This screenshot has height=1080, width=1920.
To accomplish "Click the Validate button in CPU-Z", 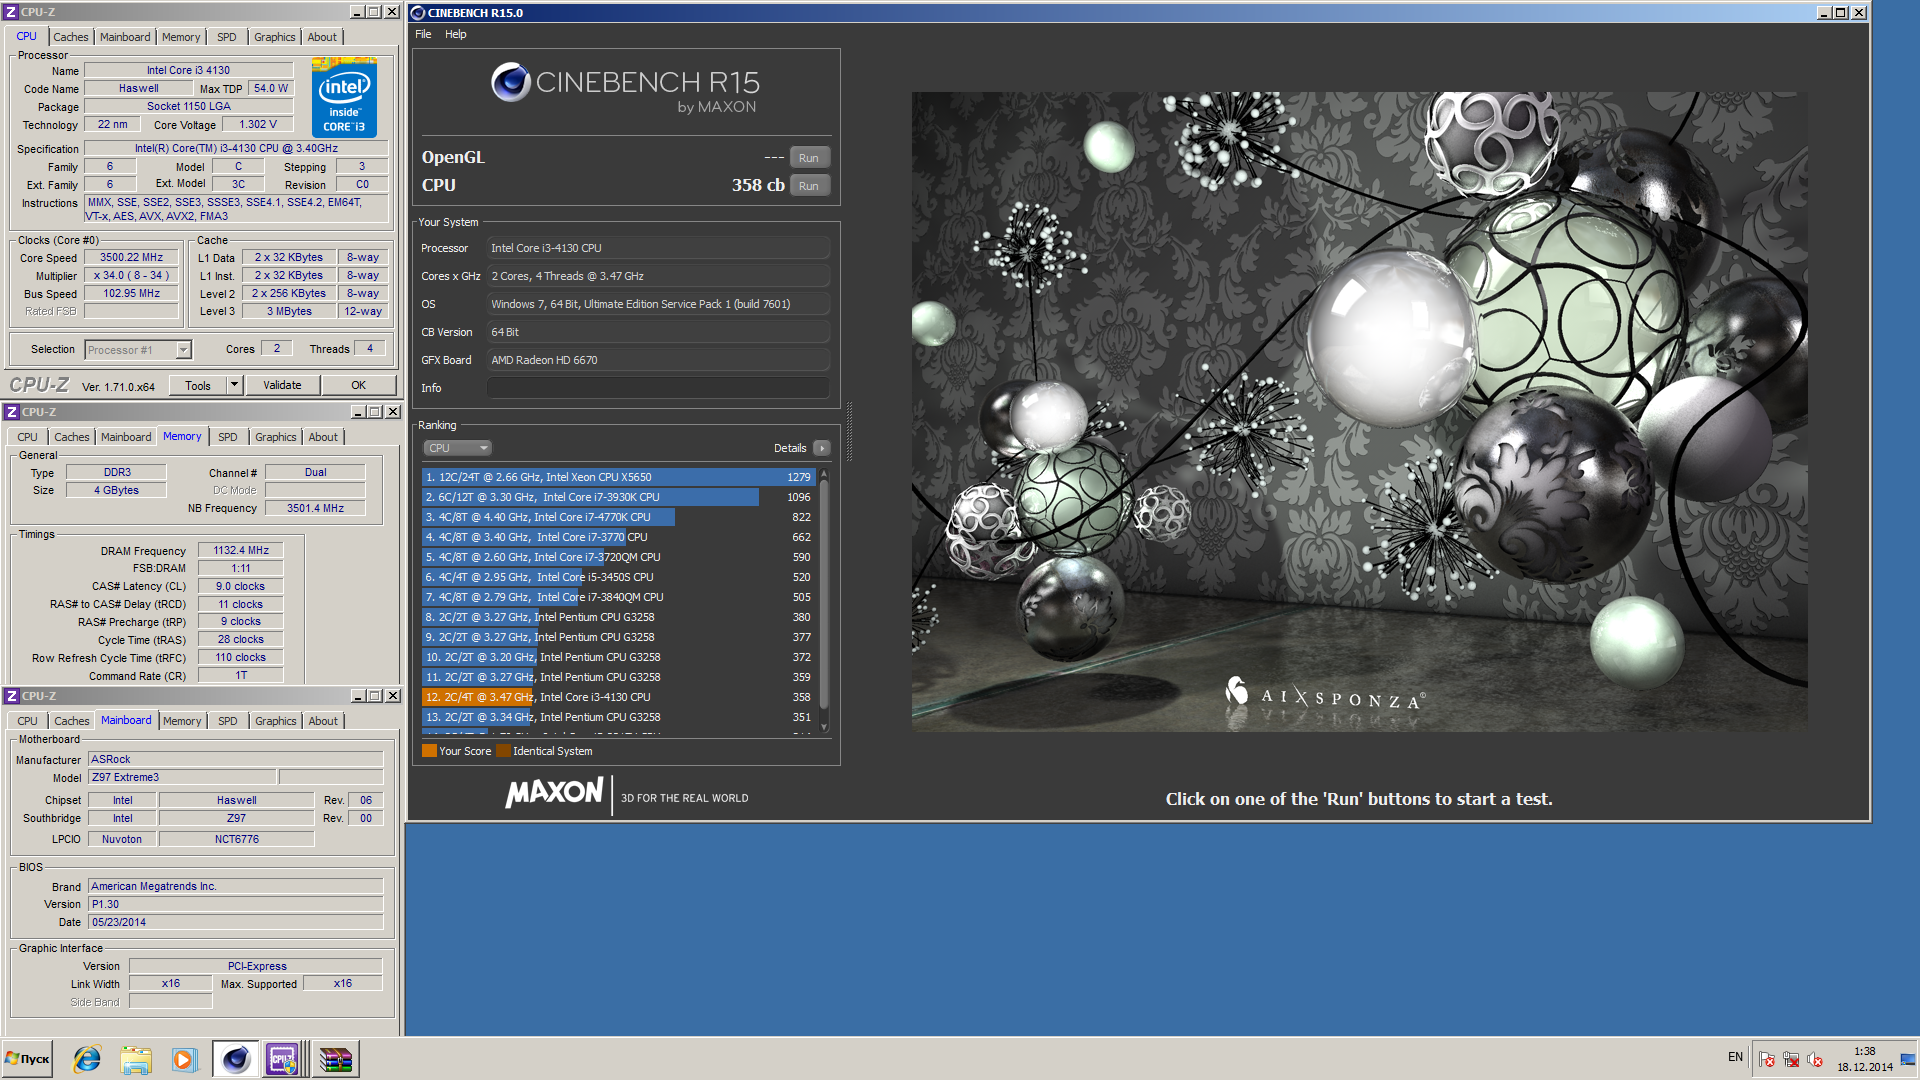I will click(282, 385).
